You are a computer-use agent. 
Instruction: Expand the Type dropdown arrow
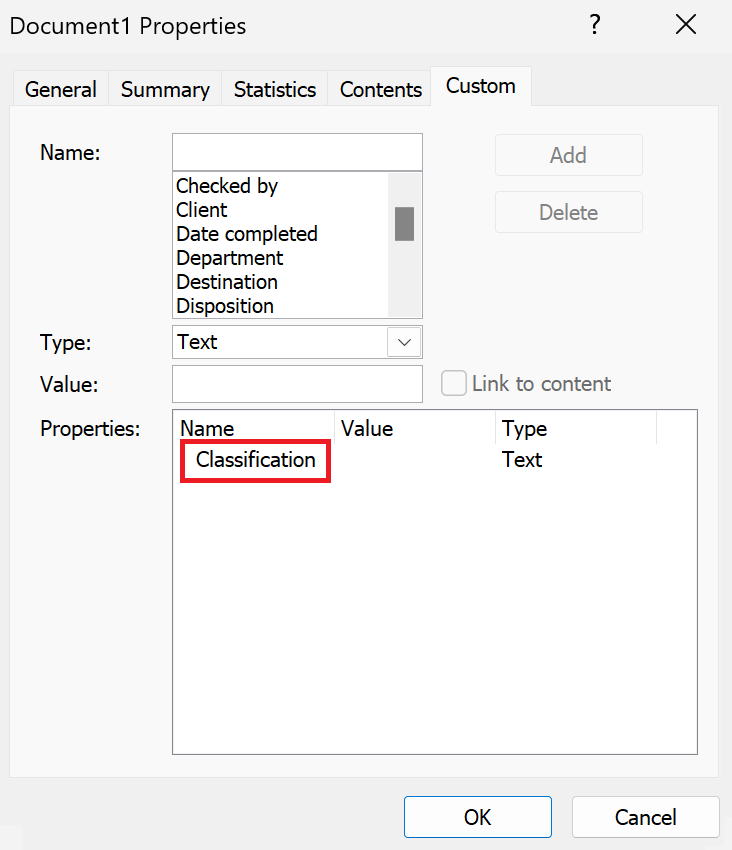404,342
